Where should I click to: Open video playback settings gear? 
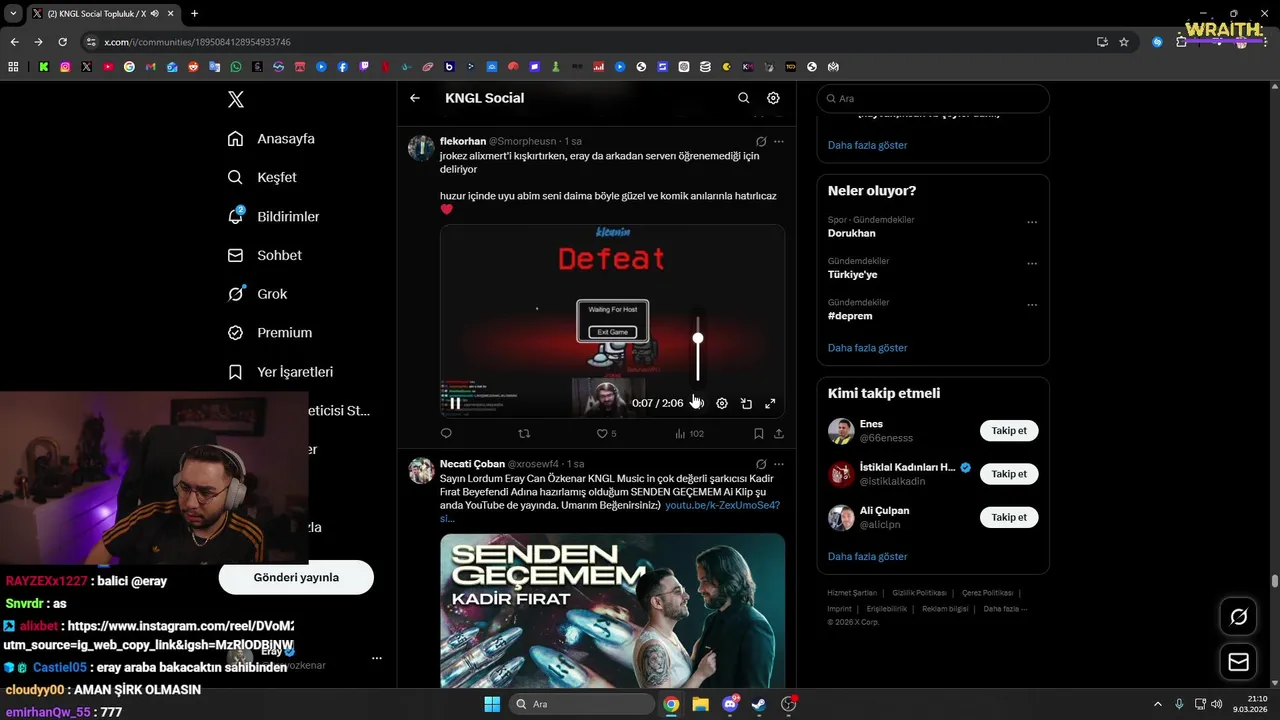coord(722,403)
